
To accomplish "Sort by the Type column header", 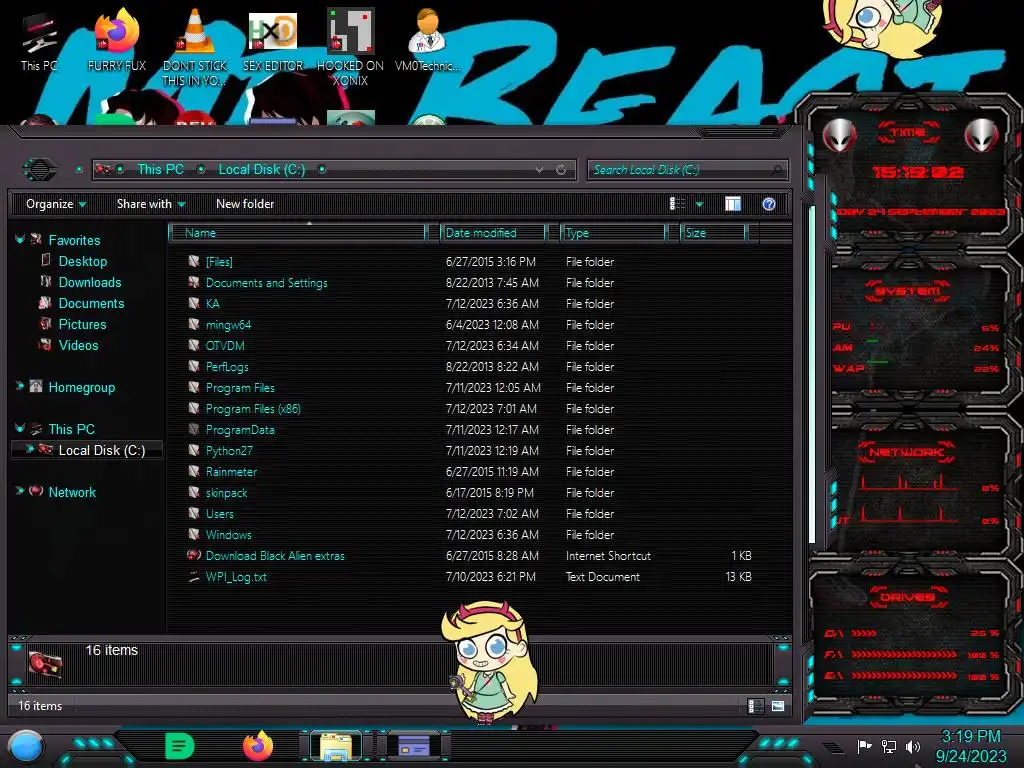I will click(x=613, y=233).
